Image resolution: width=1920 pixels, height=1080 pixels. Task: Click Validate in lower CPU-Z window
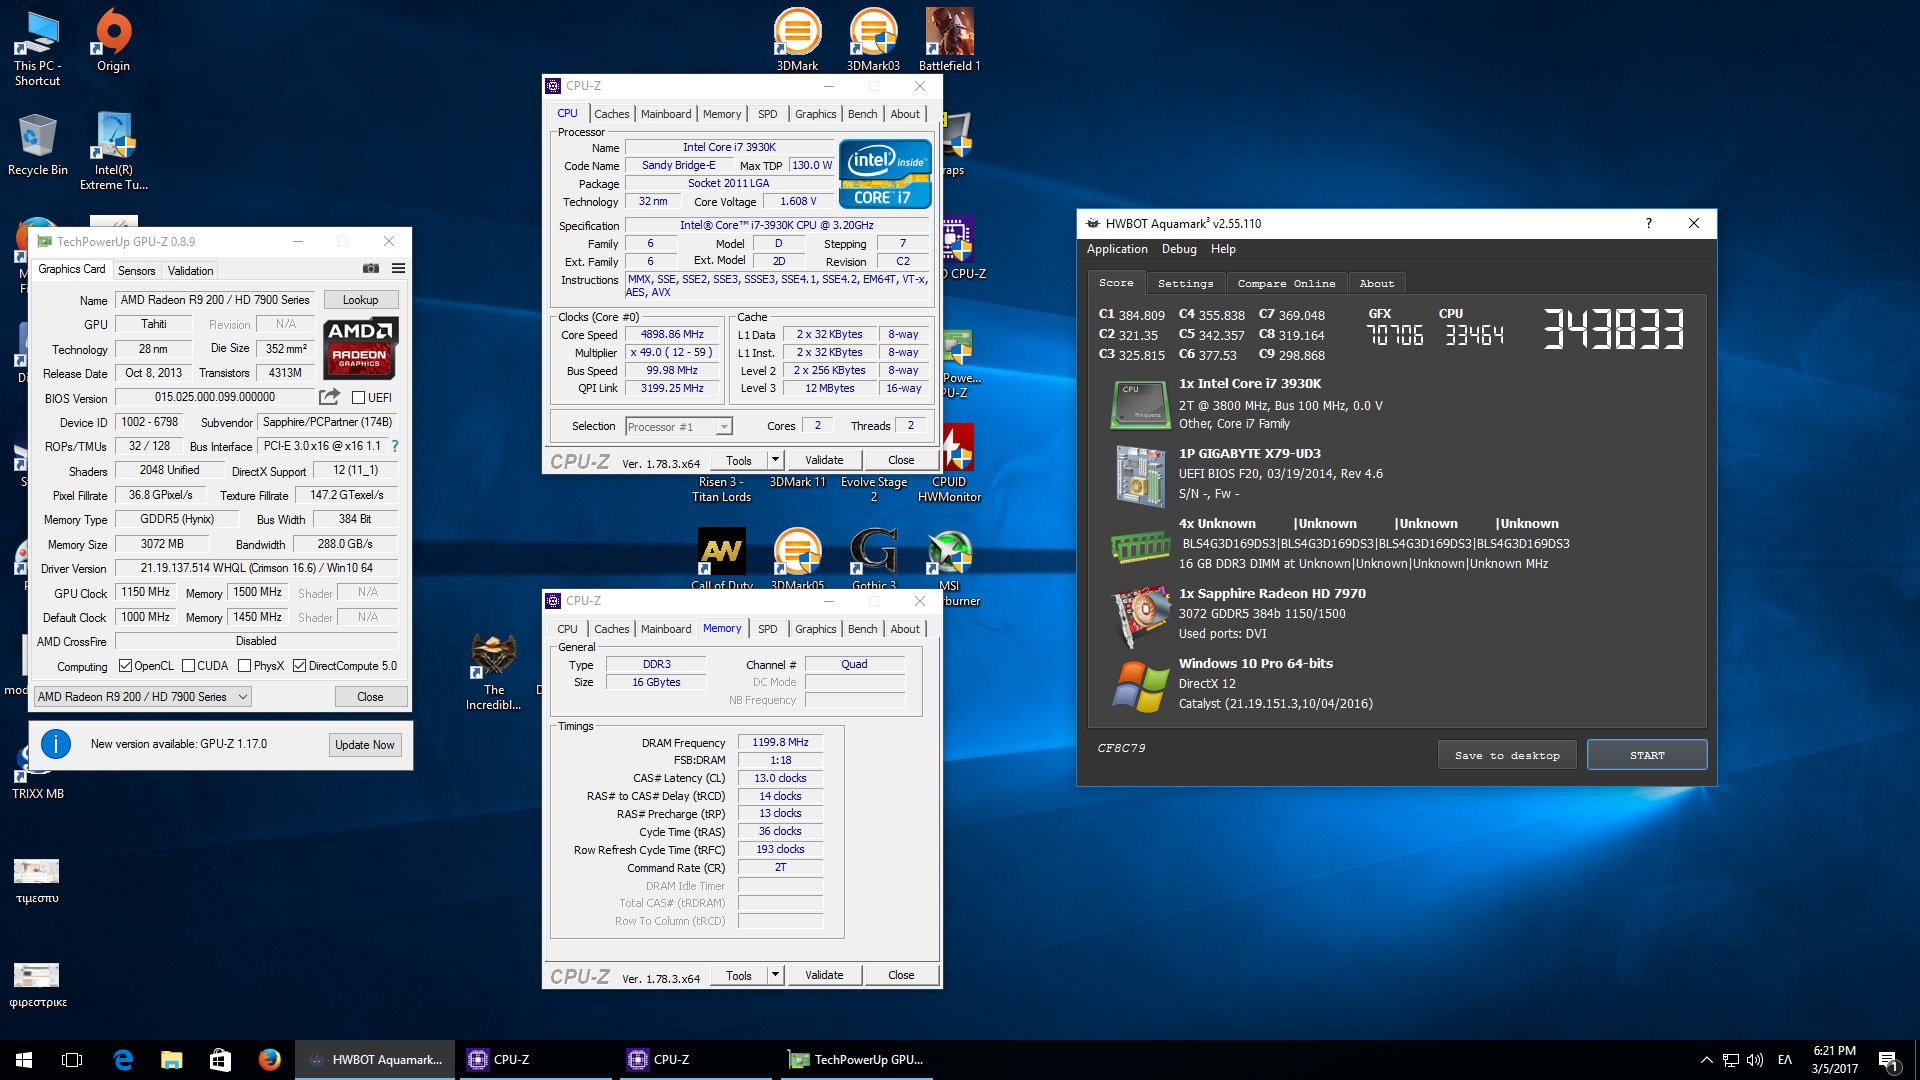tap(824, 975)
